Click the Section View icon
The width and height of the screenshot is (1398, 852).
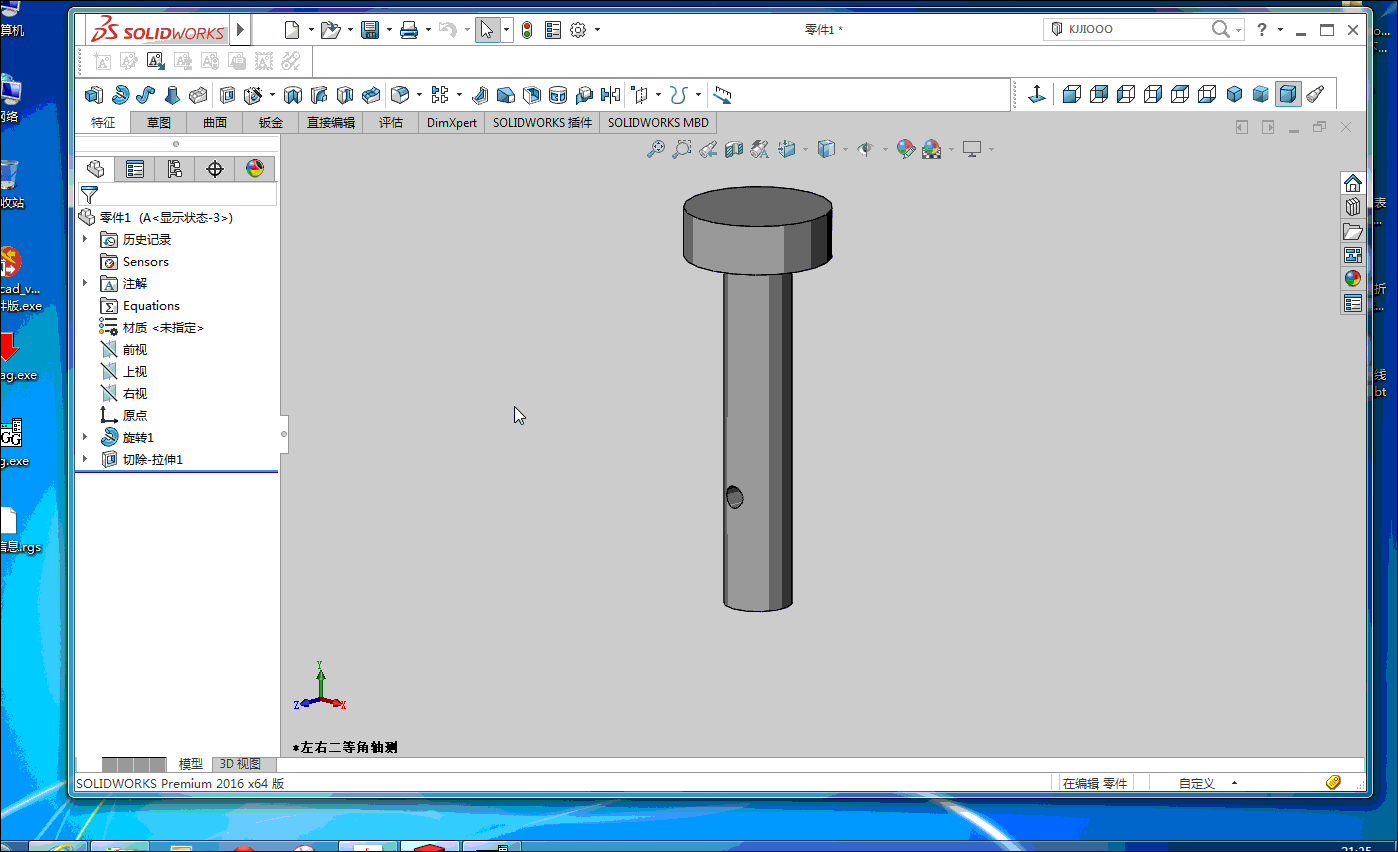(734, 149)
